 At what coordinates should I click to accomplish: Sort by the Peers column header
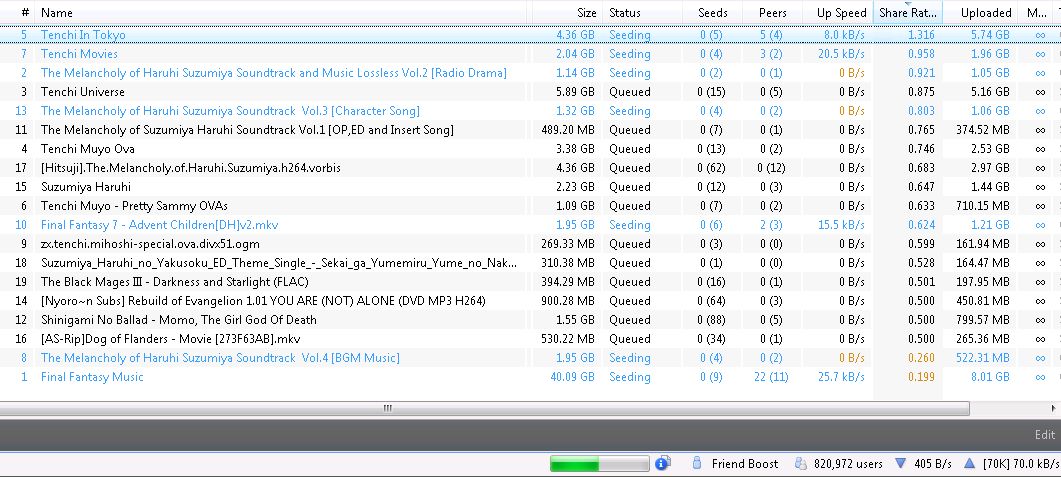(x=772, y=12)
